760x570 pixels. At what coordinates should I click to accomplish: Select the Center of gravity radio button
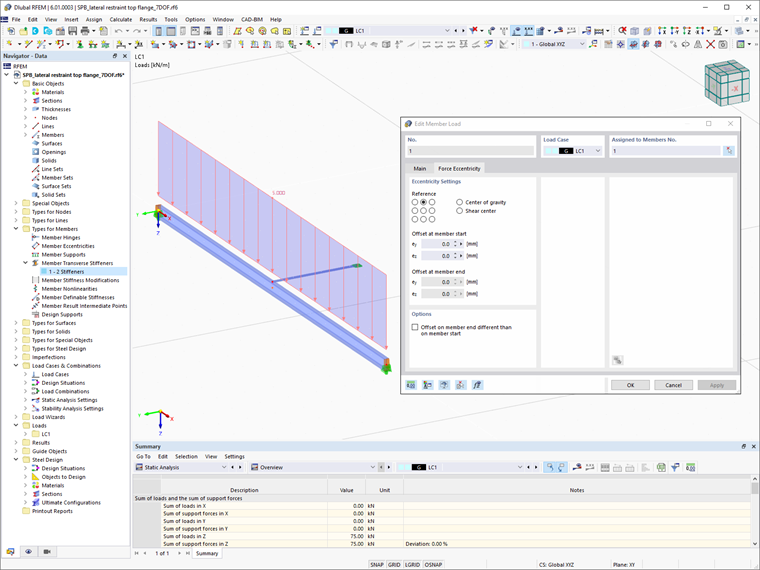pos(459,202)
